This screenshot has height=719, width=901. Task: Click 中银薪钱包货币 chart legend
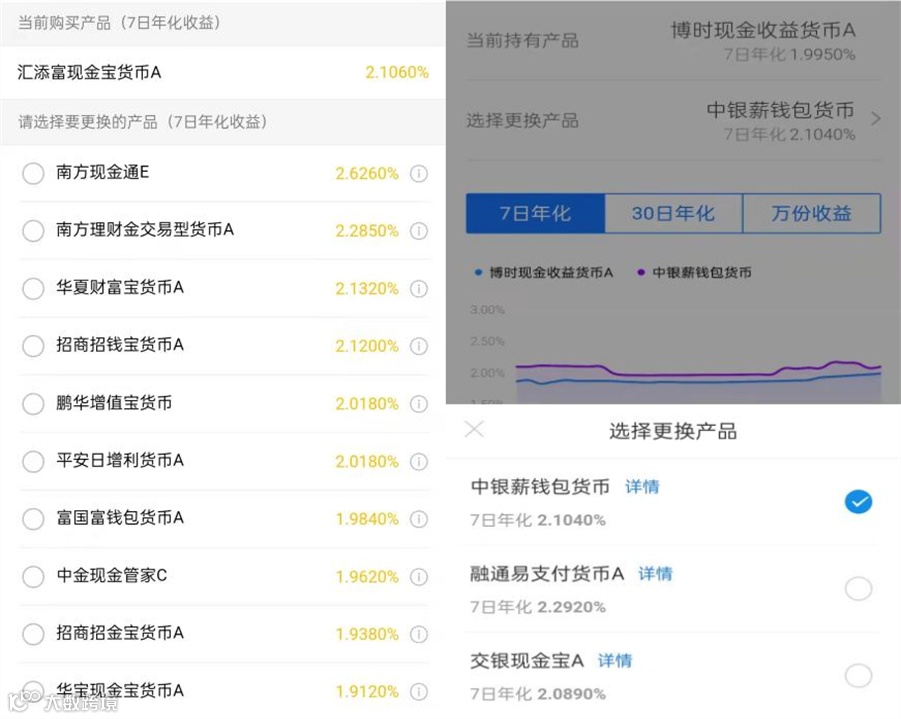click(695, 272)
